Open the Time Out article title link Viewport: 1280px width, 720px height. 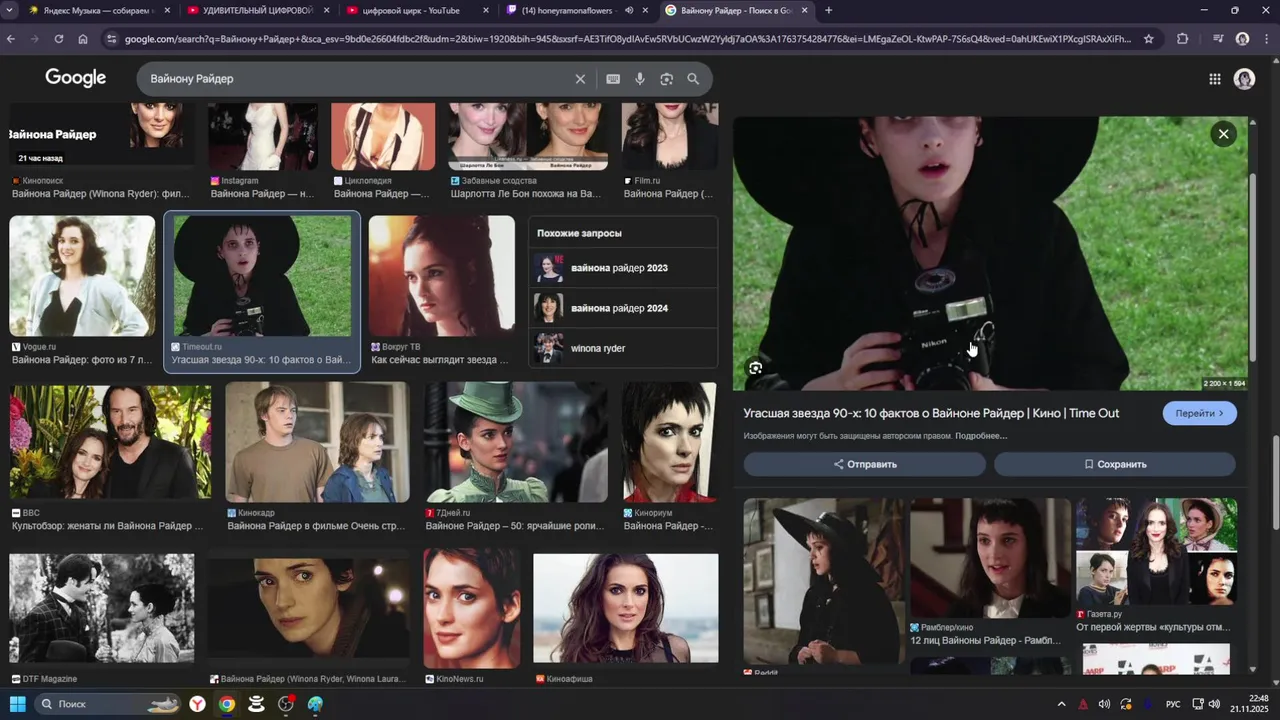[x=931, y=413]
